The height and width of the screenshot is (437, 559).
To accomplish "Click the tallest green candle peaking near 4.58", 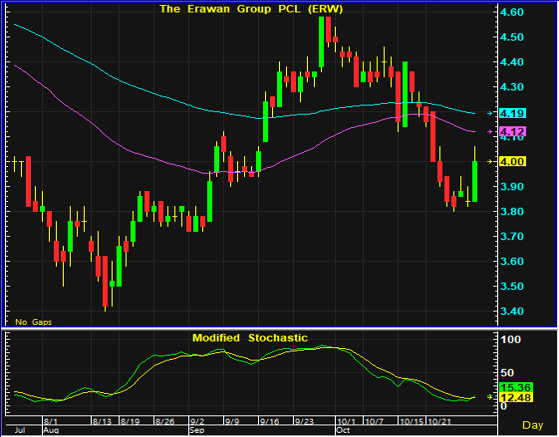I will [x=321, y=42].
